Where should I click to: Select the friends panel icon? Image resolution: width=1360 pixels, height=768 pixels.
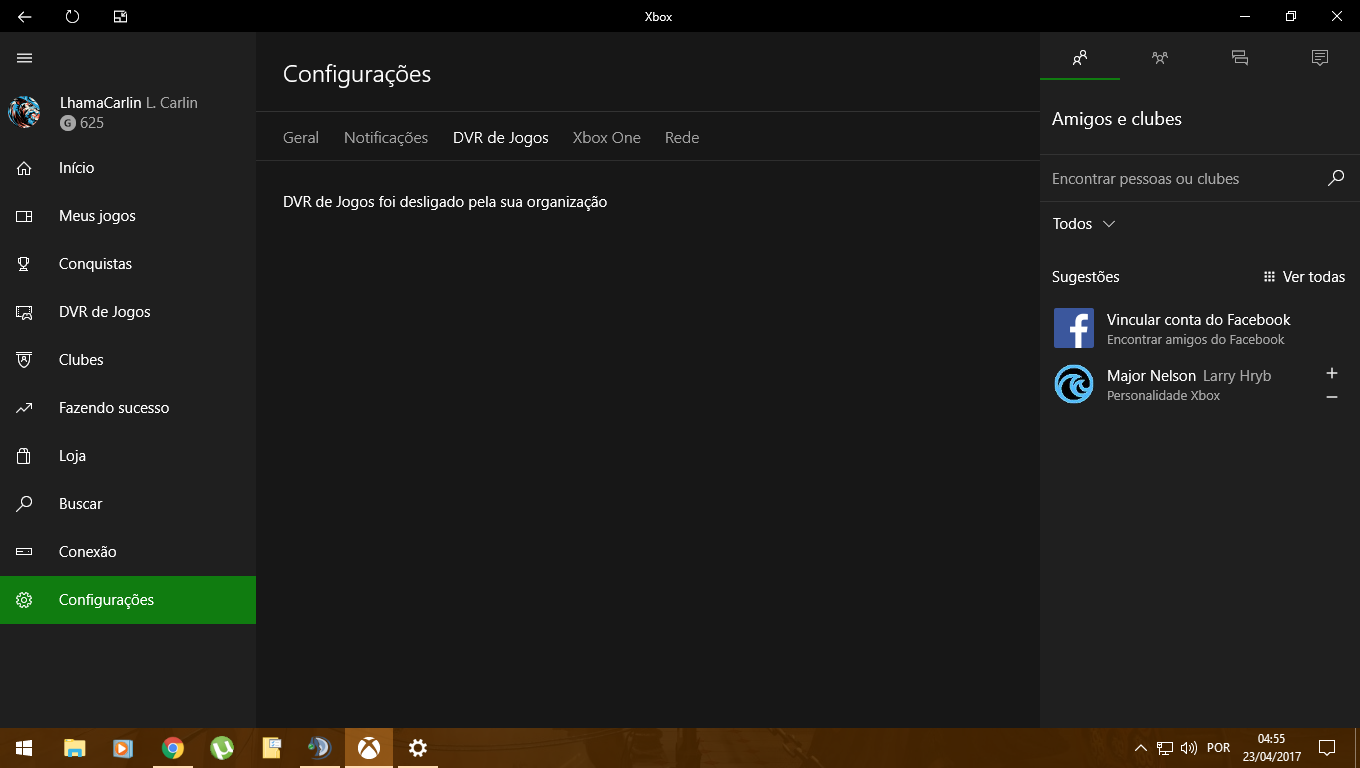[x=1080, y=58]
